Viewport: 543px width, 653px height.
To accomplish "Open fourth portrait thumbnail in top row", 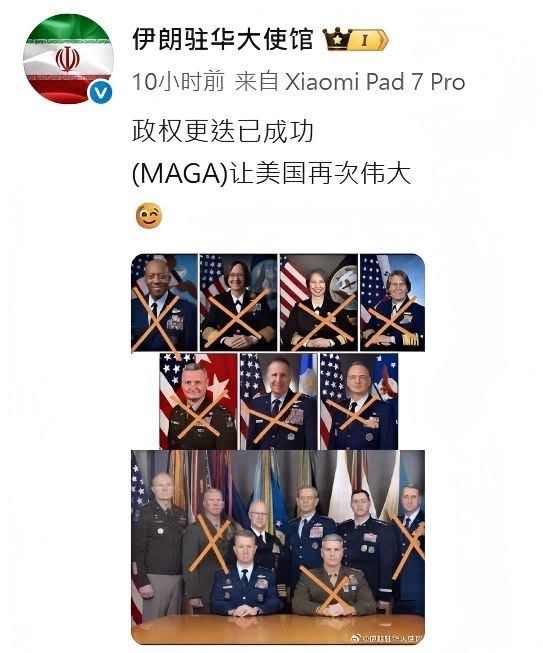I will (392, 303).
